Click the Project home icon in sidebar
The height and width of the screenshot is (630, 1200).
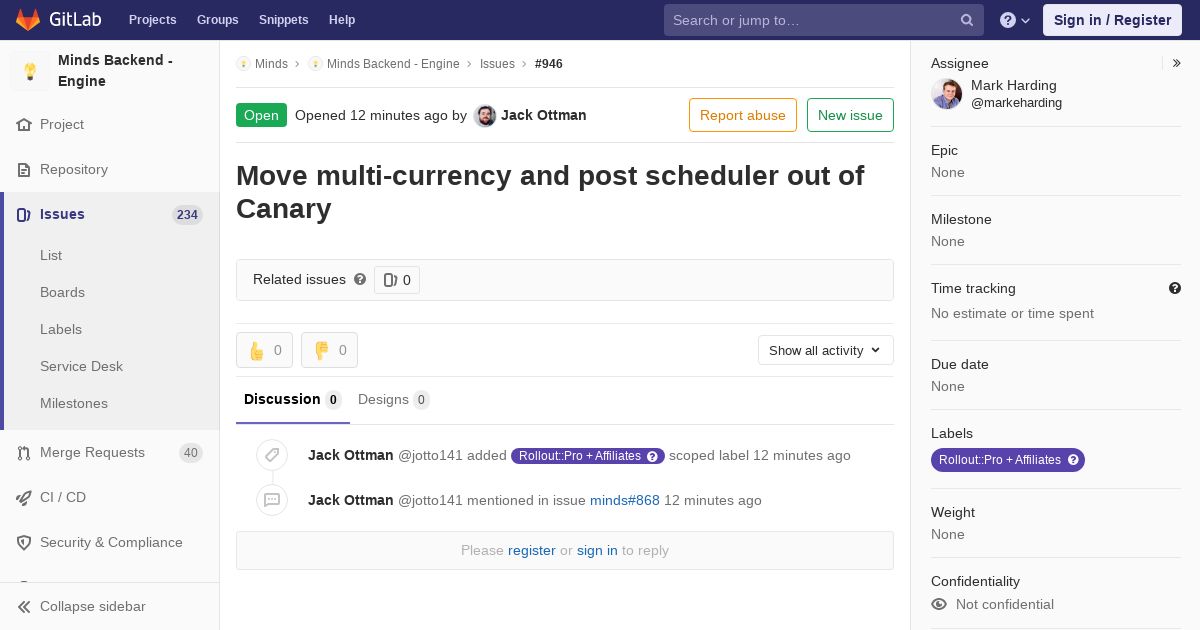click(x=24, y=125)
